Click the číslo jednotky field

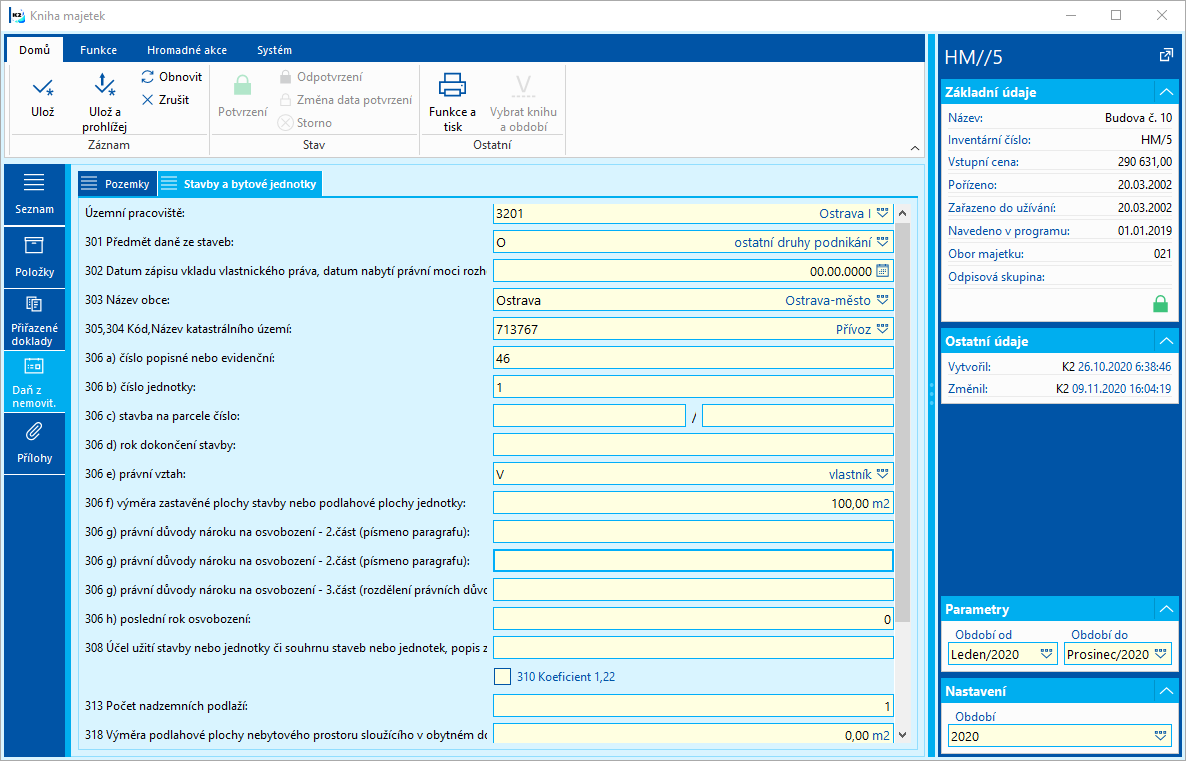point(693,387)
